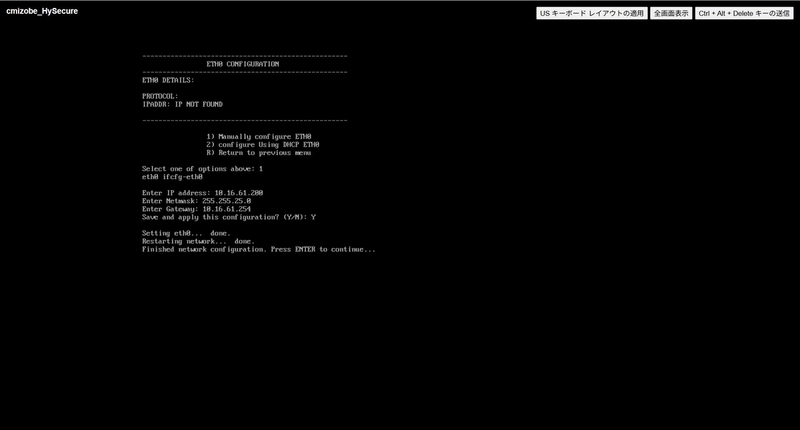
Task: Click the cmizobe_HySecure console title
Action: click(x=42, y=11)
